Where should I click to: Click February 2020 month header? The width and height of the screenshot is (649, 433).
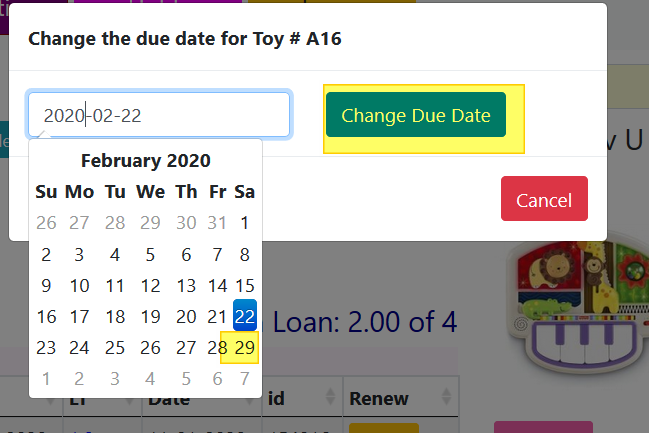click(x=145, y=161)
